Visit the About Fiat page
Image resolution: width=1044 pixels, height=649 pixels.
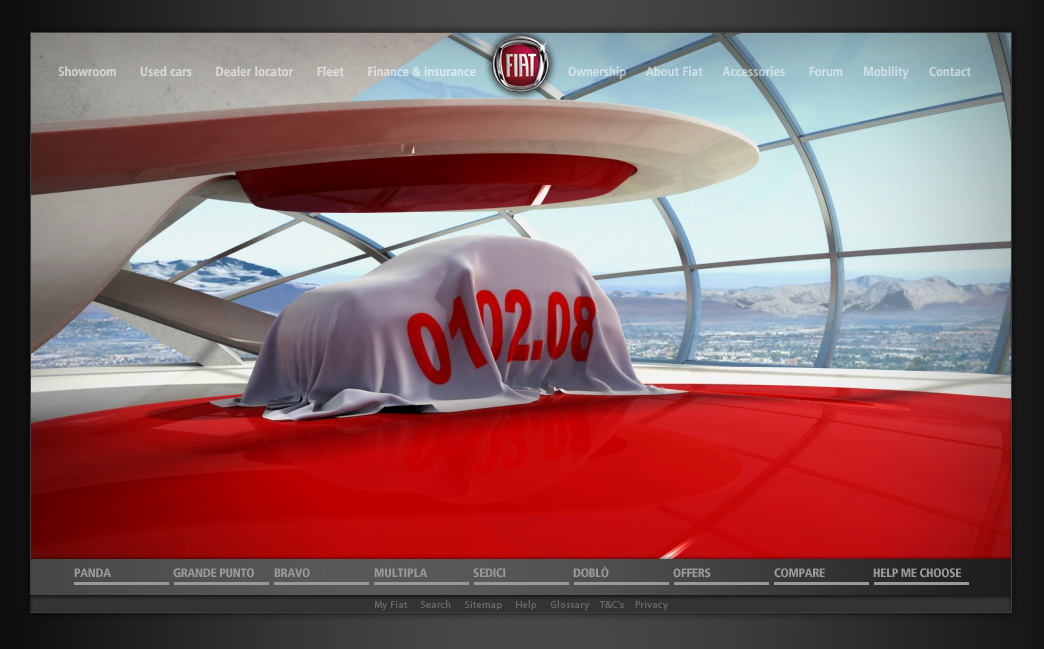[x=674, y=71]
